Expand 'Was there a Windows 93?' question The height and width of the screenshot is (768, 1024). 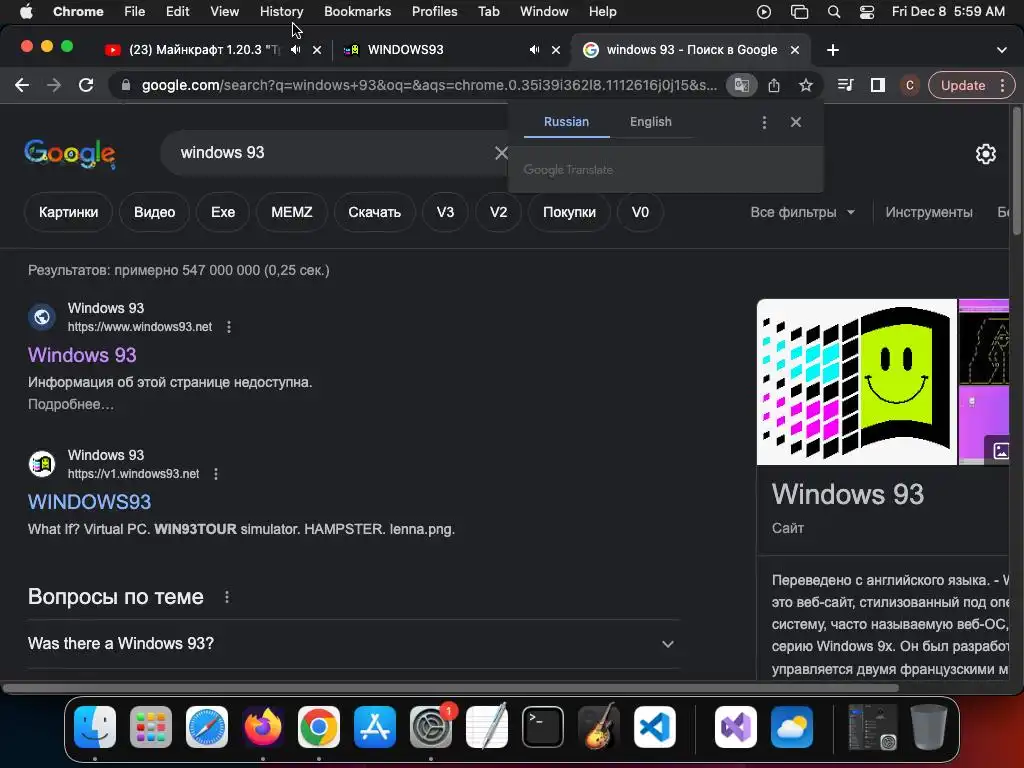click(x=353, y=644)
